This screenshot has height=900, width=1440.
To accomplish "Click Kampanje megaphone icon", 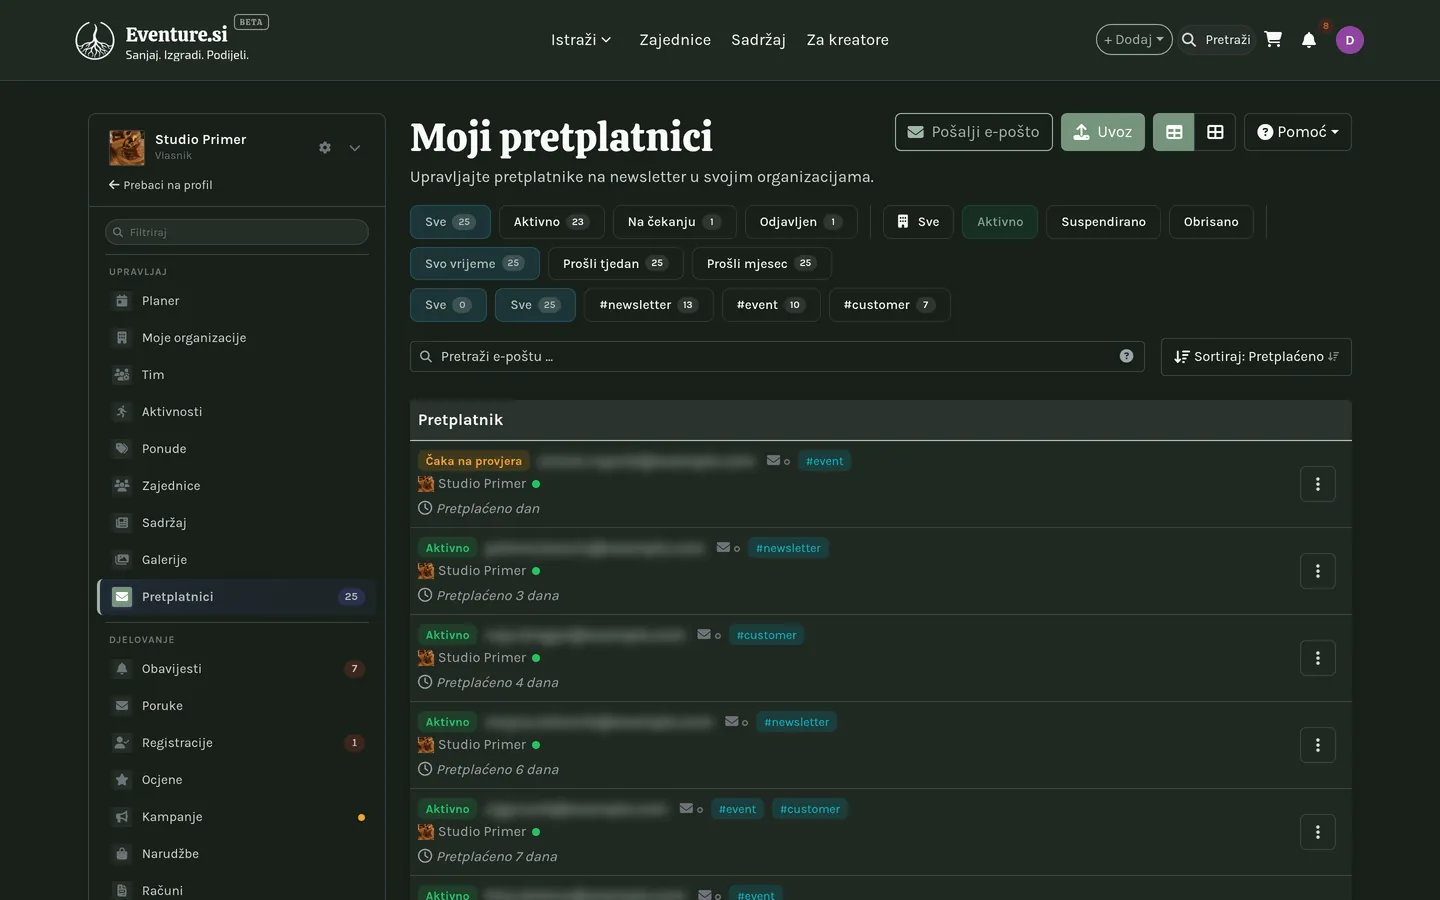I will (x=122, y=817).
